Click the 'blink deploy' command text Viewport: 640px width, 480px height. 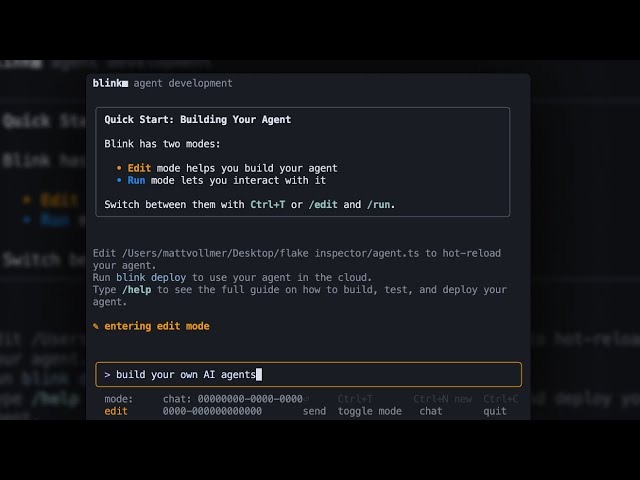(x=151, y=278)
